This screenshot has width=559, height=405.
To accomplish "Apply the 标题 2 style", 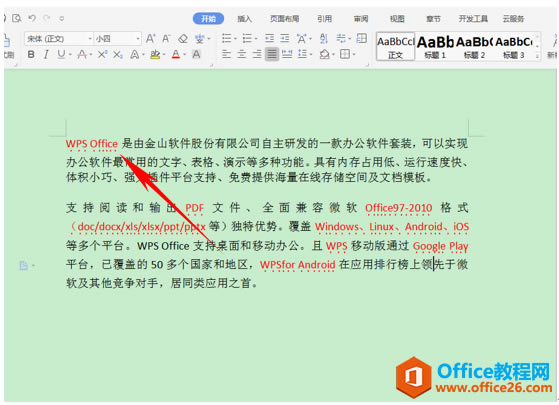I will 474,46.
